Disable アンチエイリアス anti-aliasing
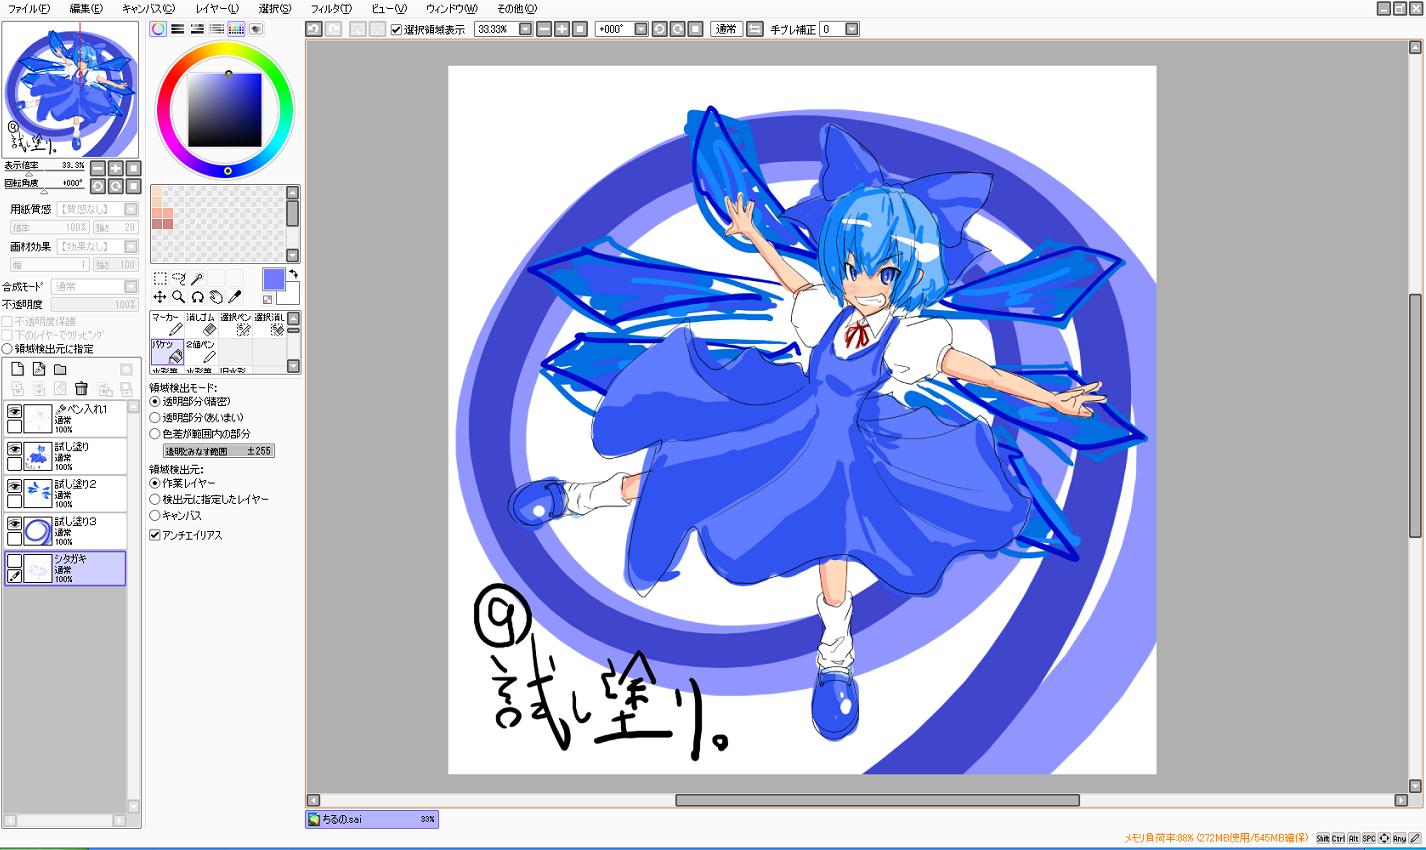The width and height of the screenshot is (1426, 850). click(x=155, y=535)
